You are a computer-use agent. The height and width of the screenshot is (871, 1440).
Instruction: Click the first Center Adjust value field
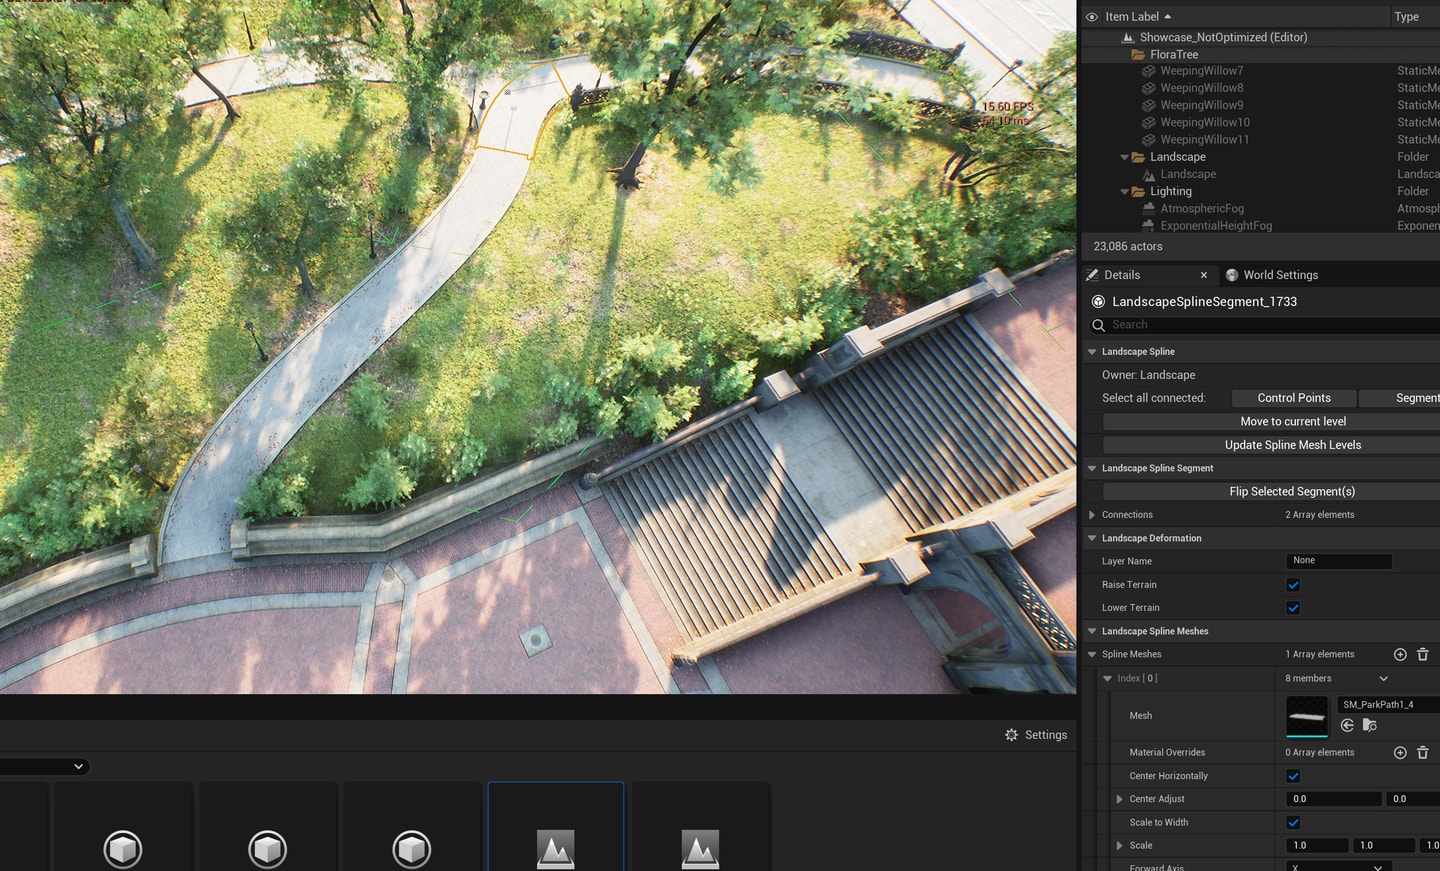pyautogui.click(x=1333, y=799)
